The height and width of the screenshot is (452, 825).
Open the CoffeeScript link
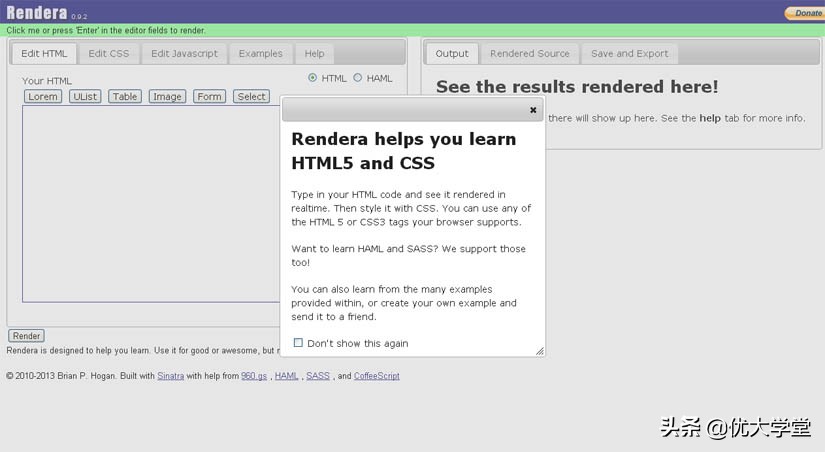[377, 376]
